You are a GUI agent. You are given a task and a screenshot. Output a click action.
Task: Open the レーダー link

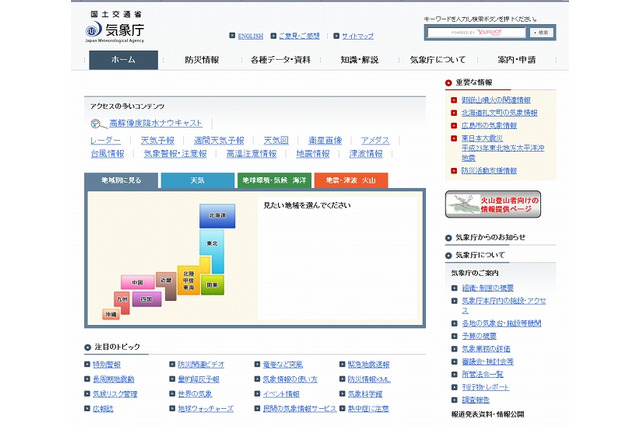click(106, 141)
